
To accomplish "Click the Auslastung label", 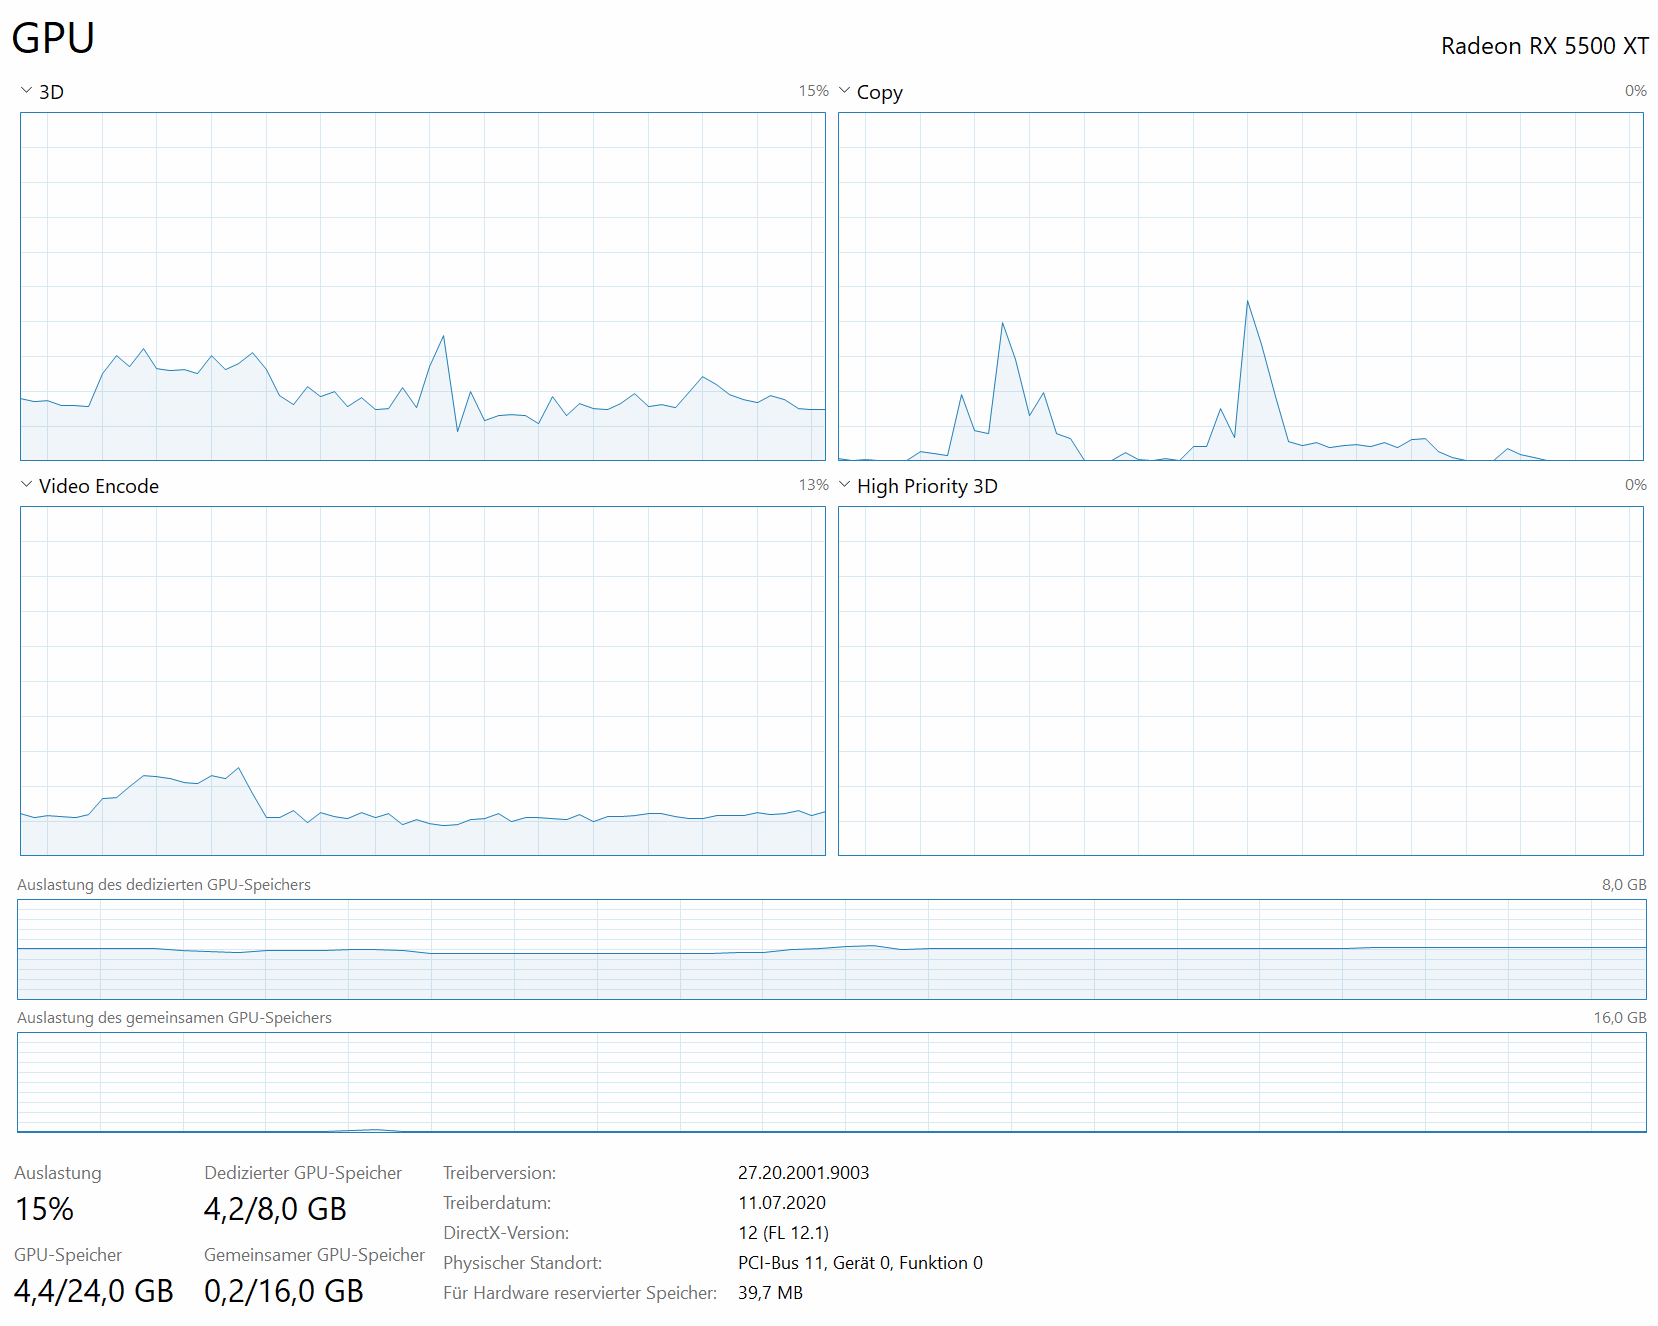I will 58,1173.
